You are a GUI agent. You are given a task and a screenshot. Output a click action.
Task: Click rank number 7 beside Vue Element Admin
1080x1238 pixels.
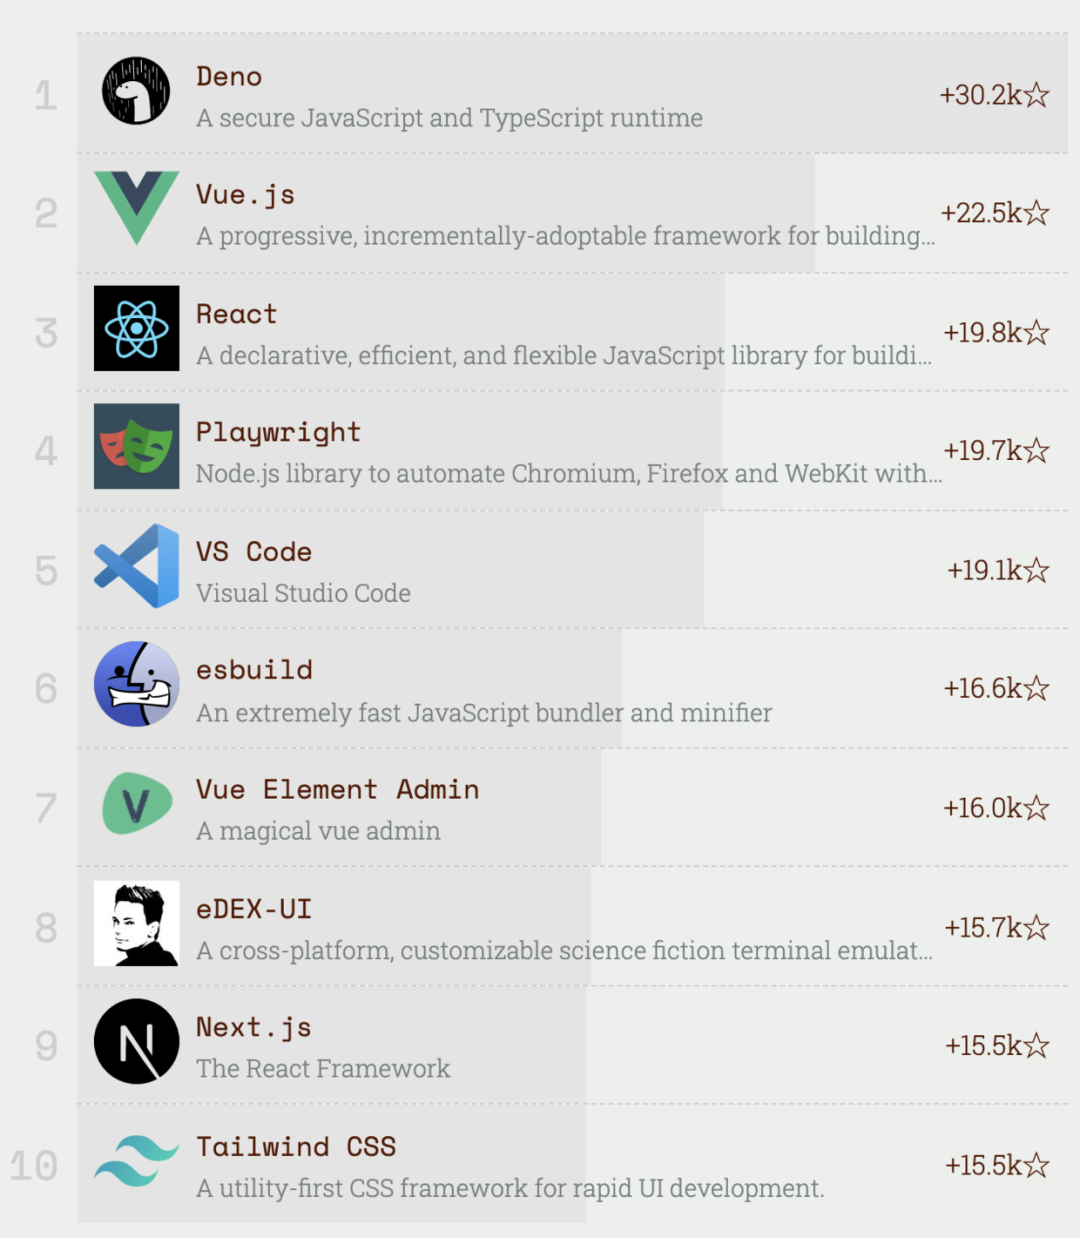click(x=46, y=808)
